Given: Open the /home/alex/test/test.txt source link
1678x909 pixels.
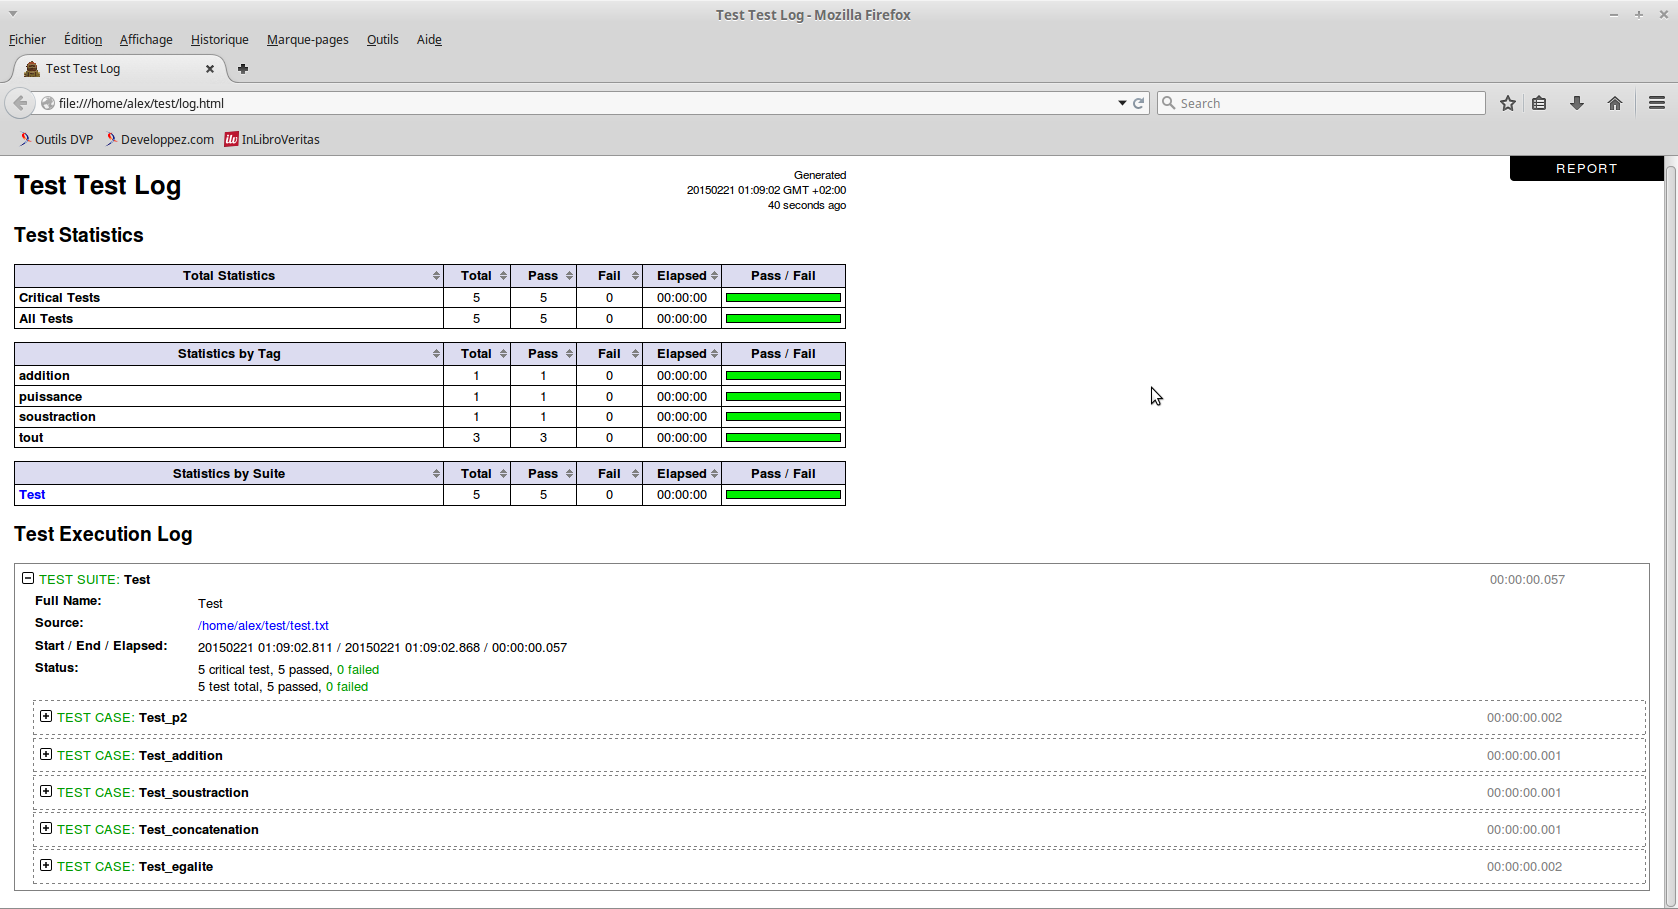Looking at the screenshot, I should point(263,626).
